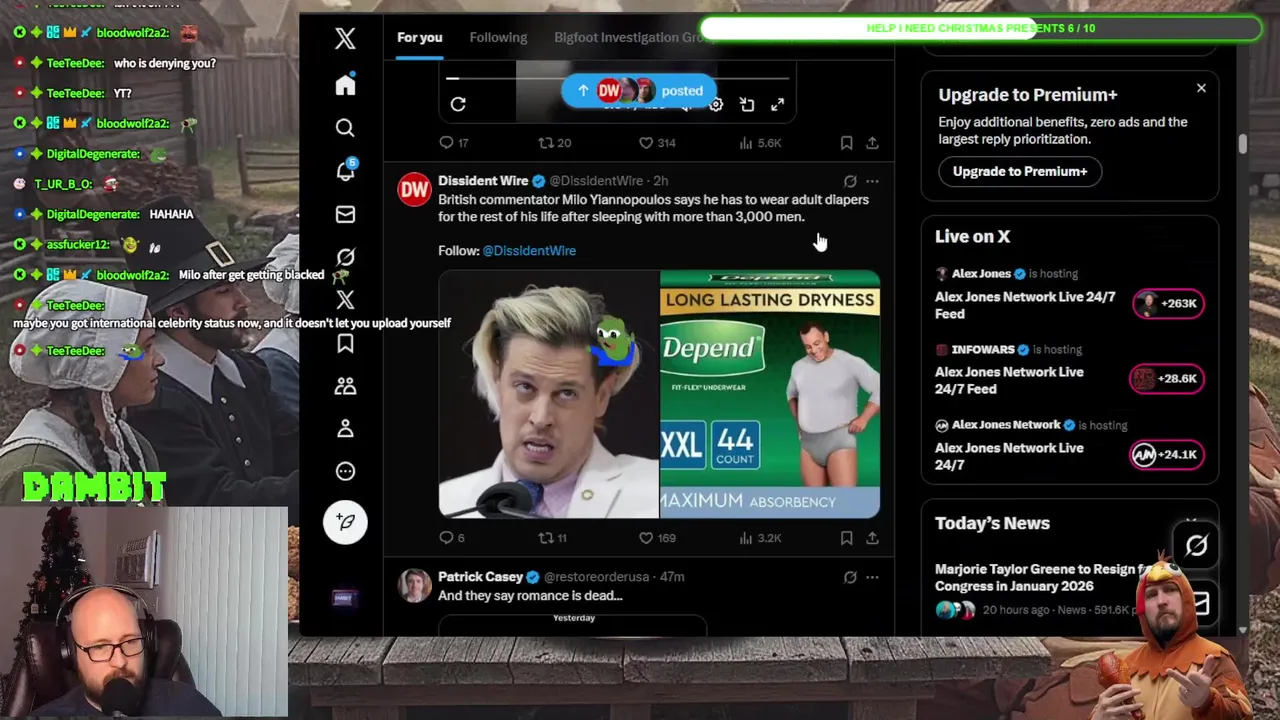The image size is (1280, 720).
Task: Share the post with 314 likes
Action: point(872,143)
